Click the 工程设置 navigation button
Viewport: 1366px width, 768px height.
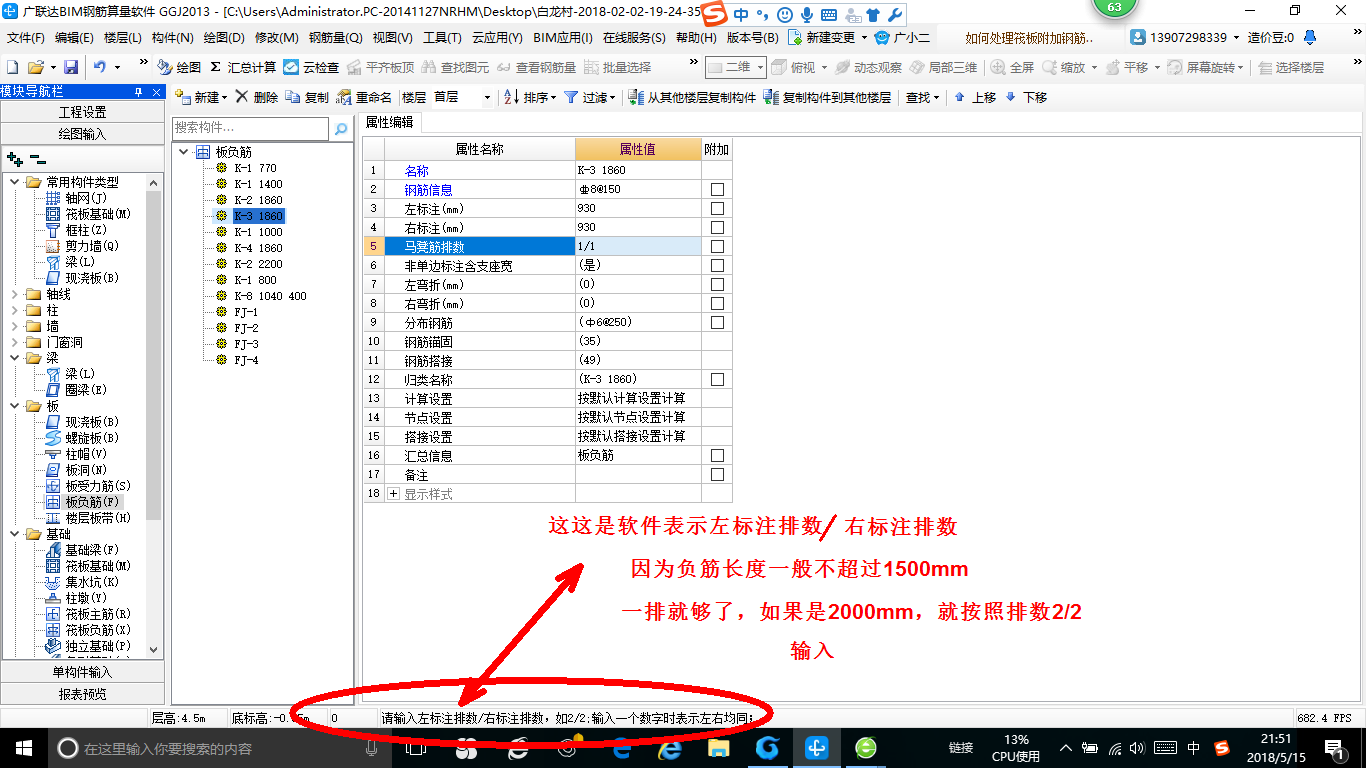(x=82, y=112)
